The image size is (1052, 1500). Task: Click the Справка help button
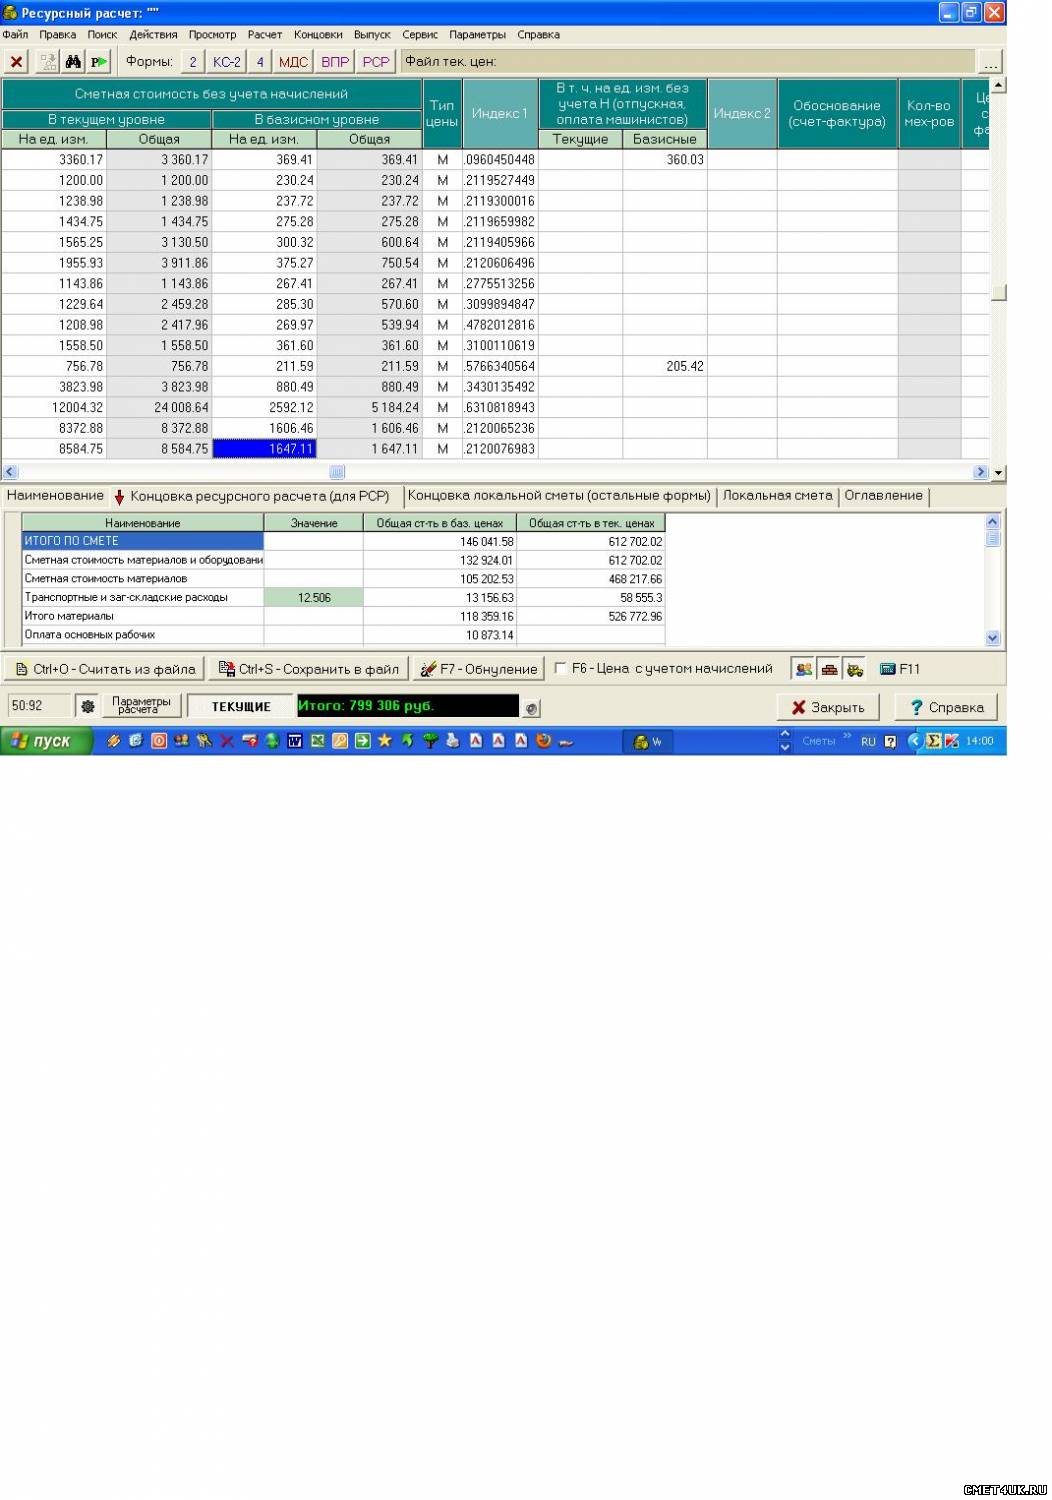[946, 707]
